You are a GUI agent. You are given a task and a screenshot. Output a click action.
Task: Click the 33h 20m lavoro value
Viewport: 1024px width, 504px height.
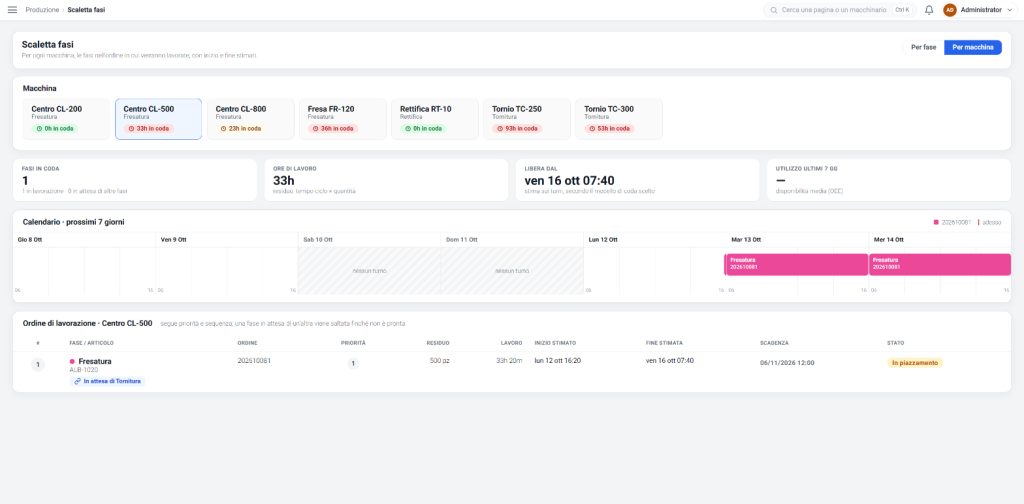509,360
